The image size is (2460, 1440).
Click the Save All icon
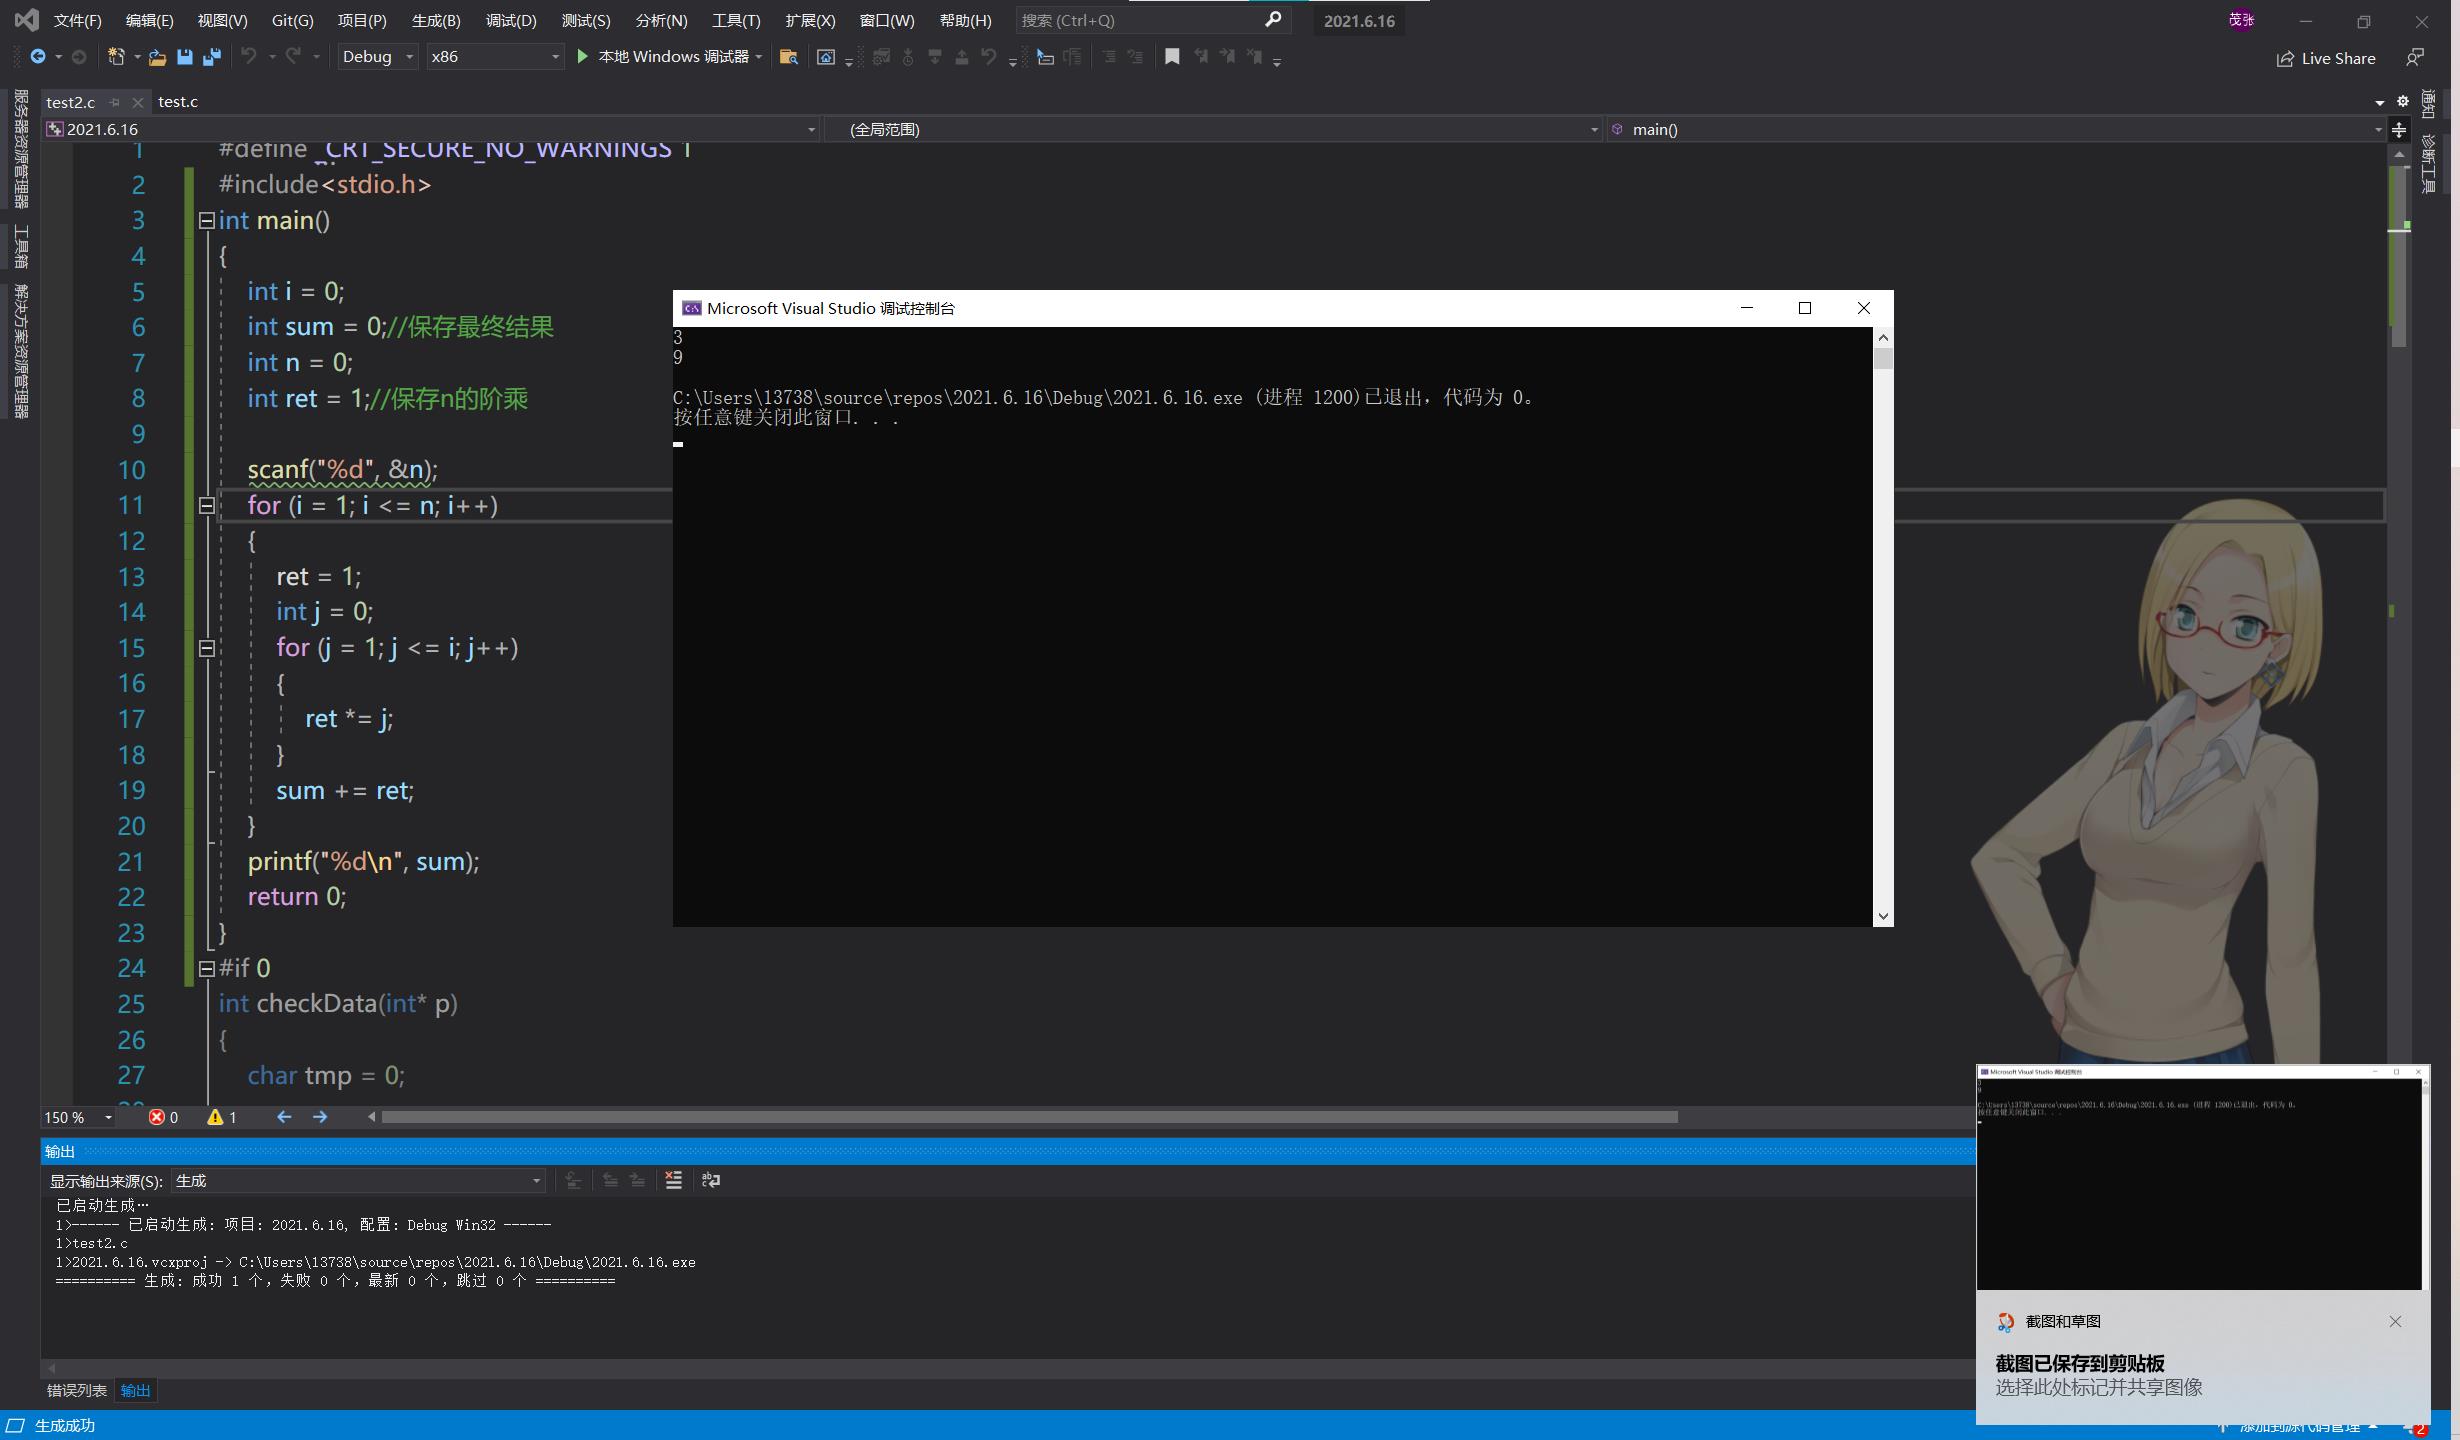point(211,57)
